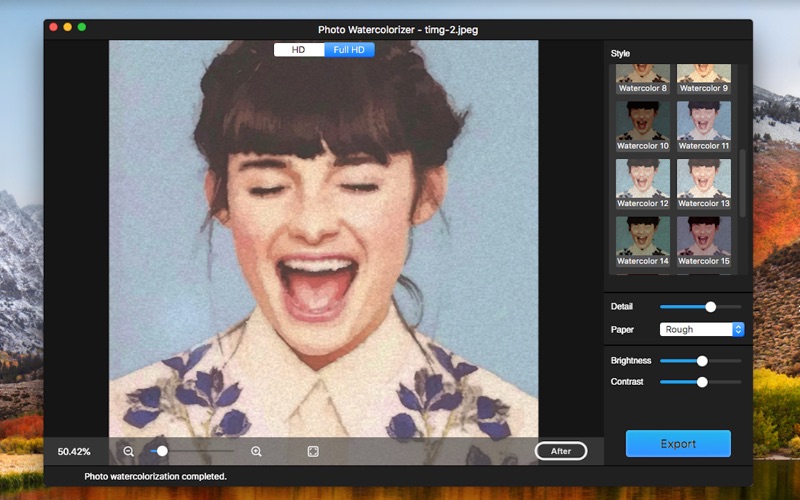Click the Contrast slider knob
The height and width of the screenshot is (500, 800).
[702, 382]
